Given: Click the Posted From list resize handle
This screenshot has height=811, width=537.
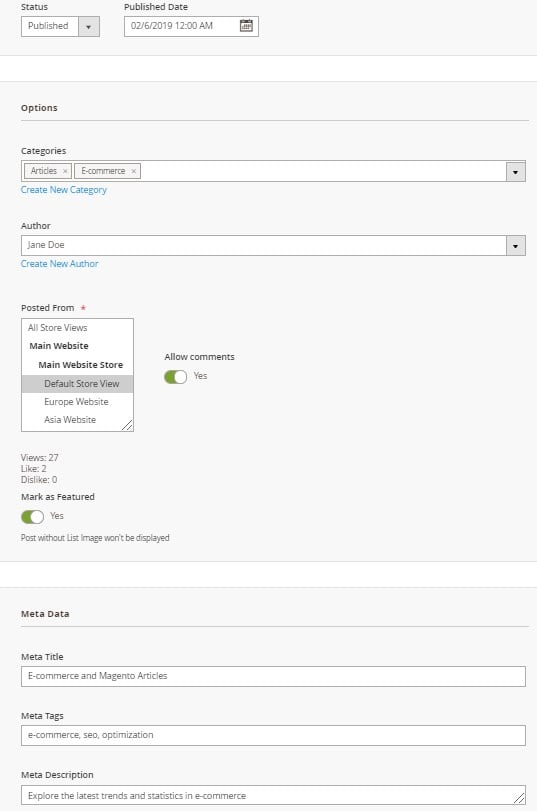Looking at the screenshot, I should pyautogui.click(x=127, y=425).
